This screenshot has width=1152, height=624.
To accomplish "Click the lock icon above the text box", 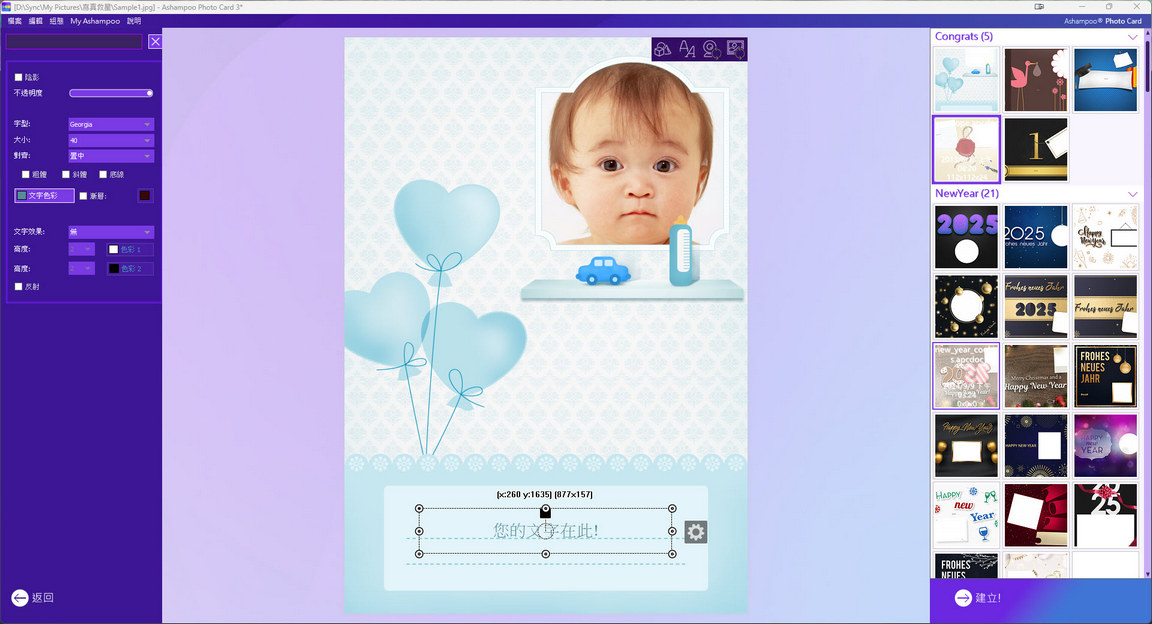I will point(545,511).
